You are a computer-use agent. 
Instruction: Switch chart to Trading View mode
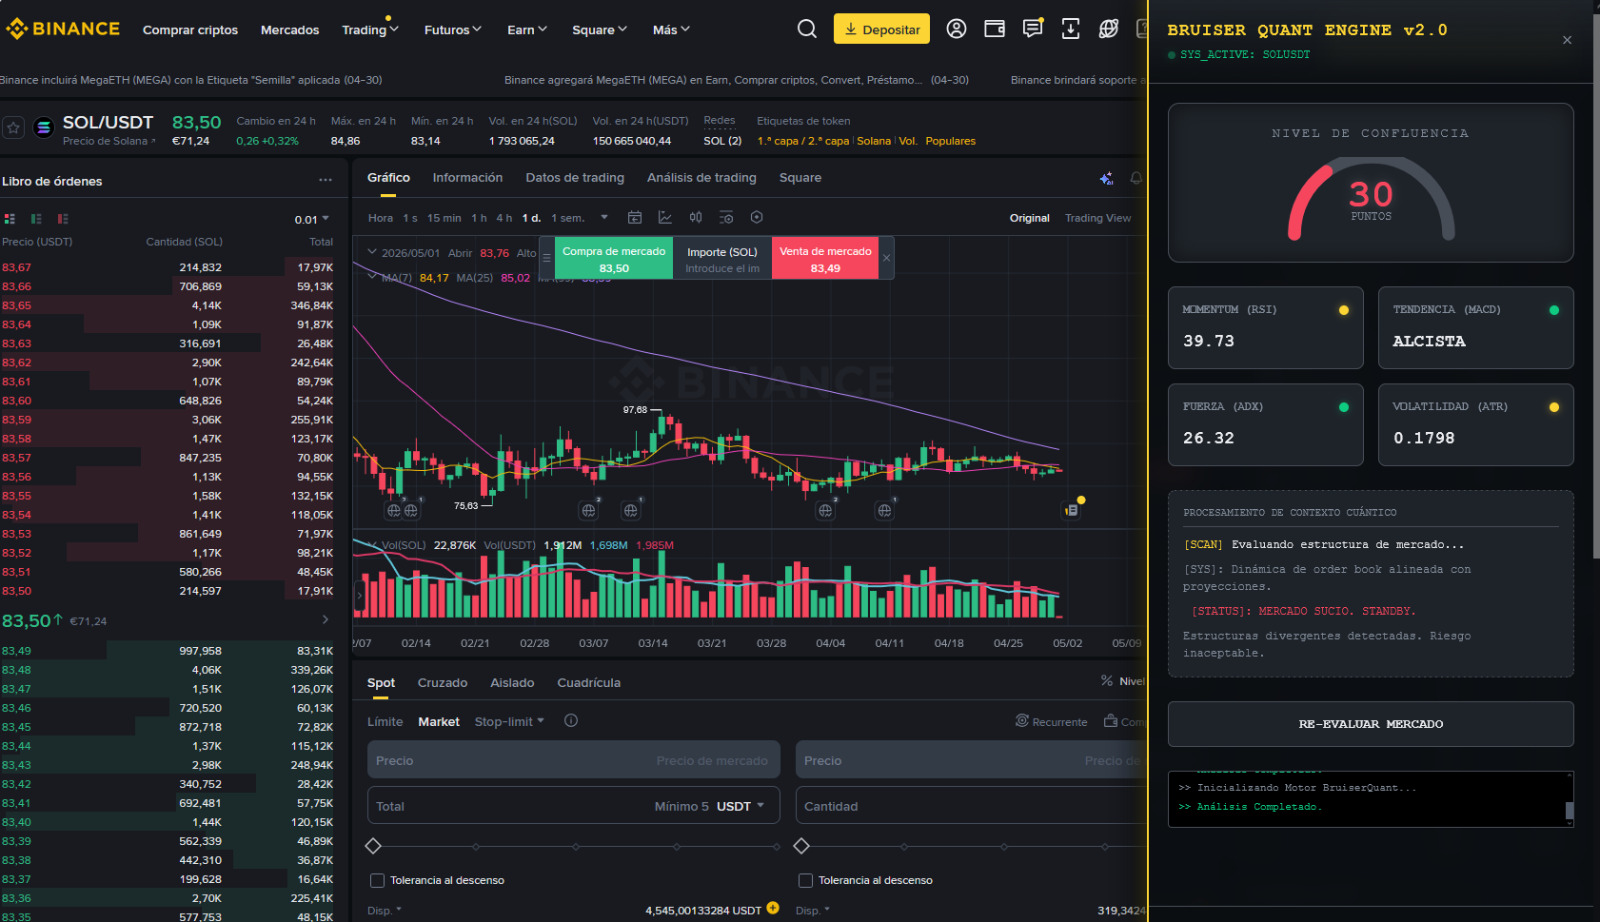pyautogui.click(x=1098, y=218)
